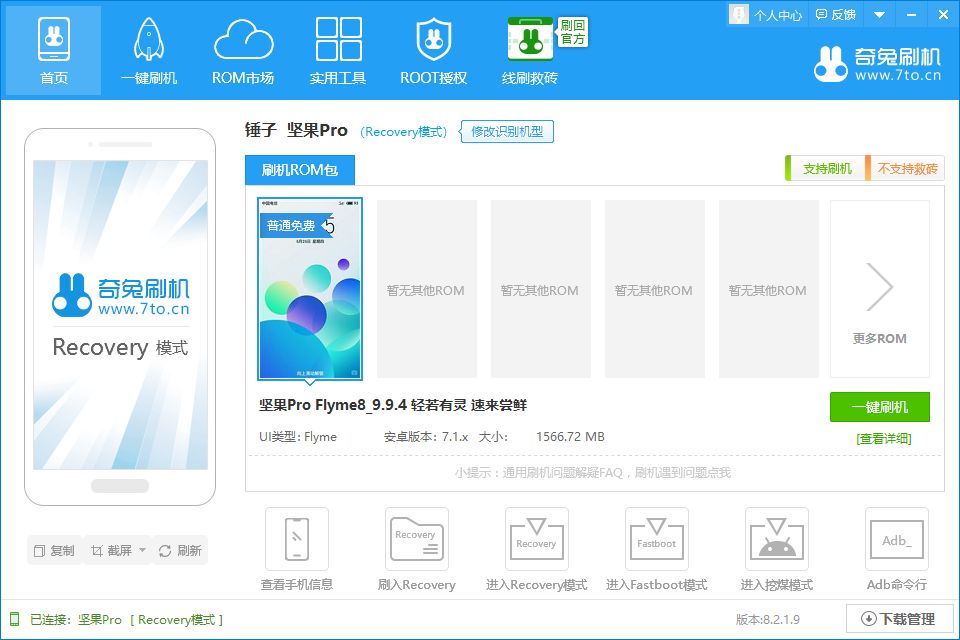Open 个人中心 user center
Screen dimensions: 960x640
click(x=766, y=15)
